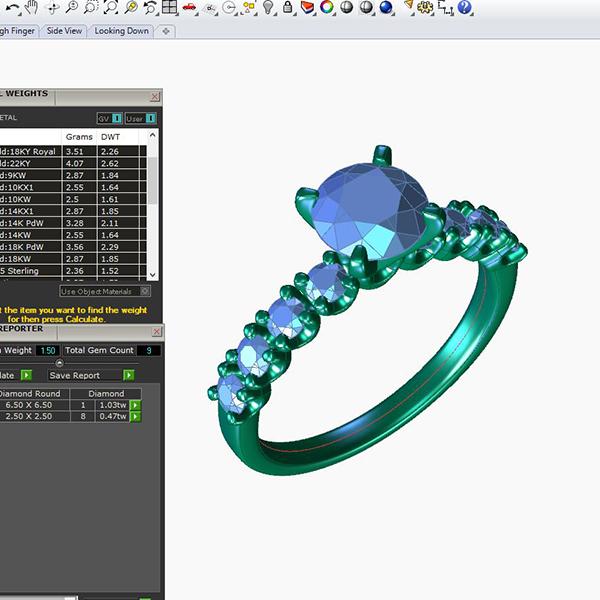Open the Side View tab

[64, 31]
